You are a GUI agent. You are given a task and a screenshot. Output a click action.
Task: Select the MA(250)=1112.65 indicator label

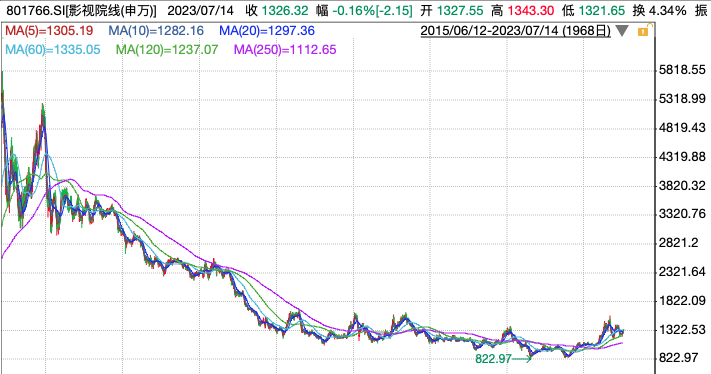coord(285,49)
